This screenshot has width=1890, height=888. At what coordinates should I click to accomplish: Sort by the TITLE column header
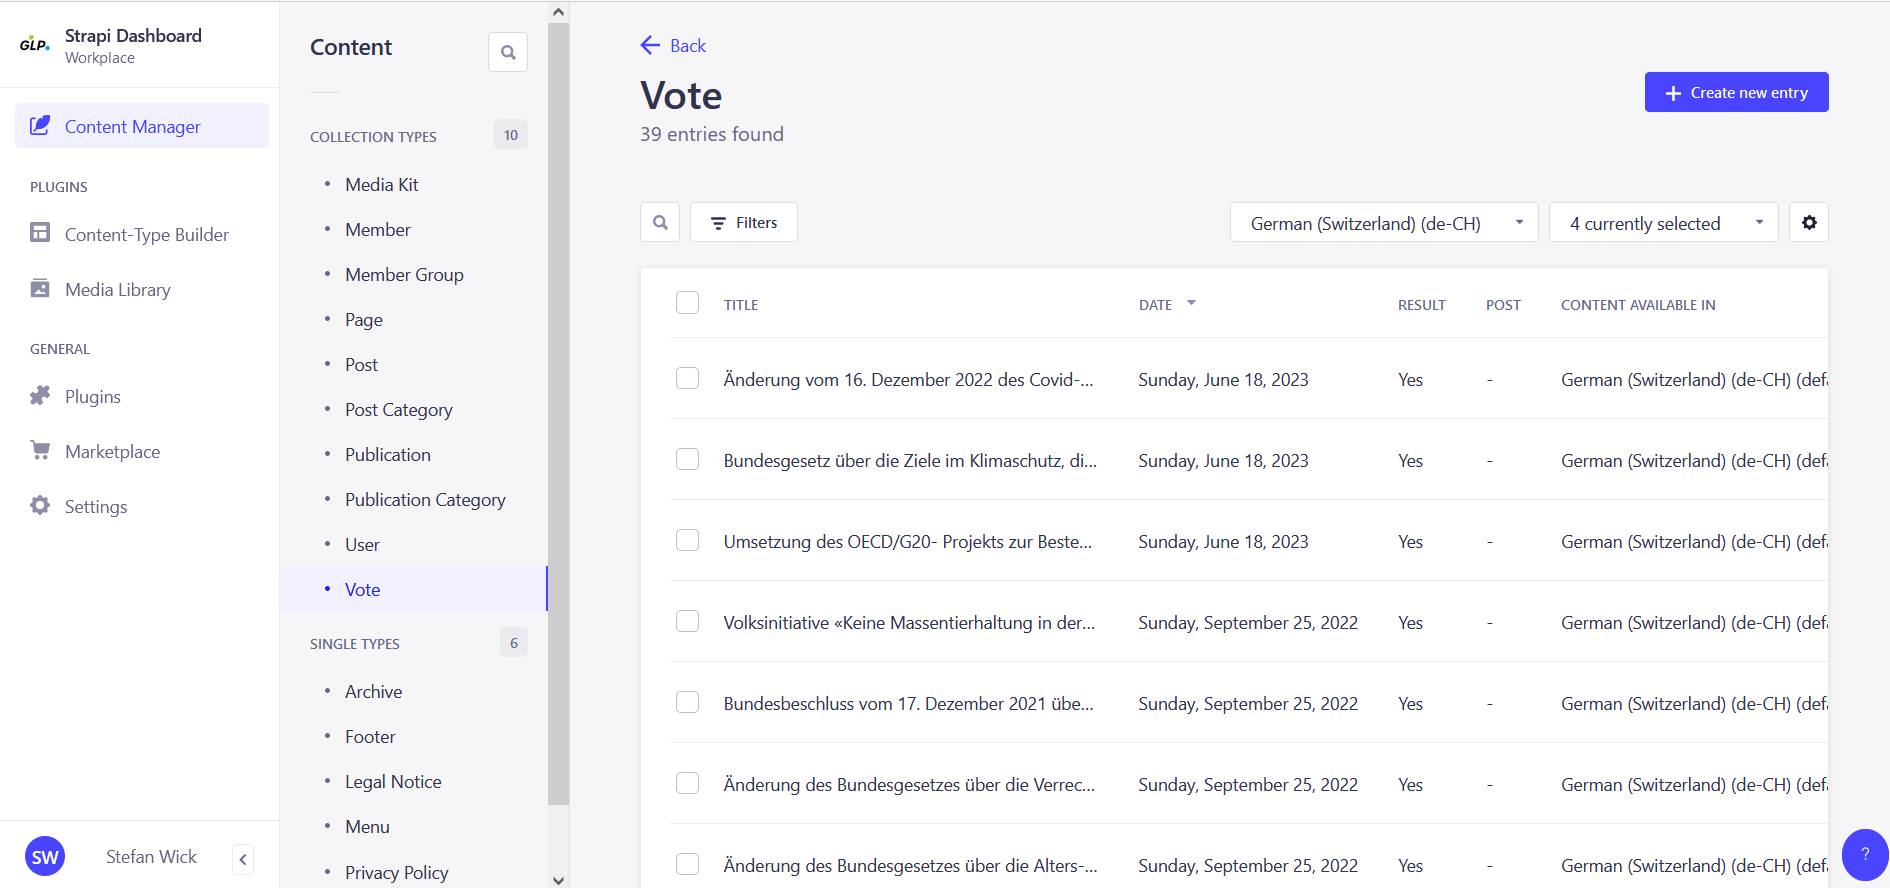[x=741, y=305]
